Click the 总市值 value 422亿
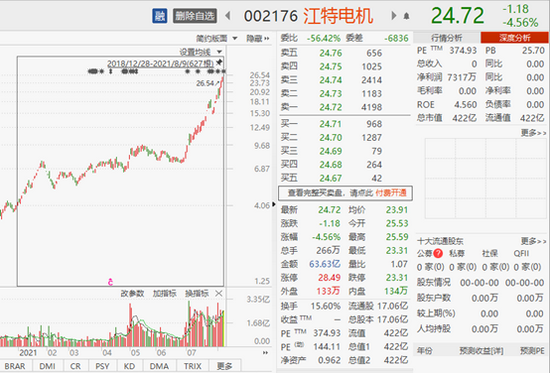This screenshot has height=373, width=550. coord(464,118)
